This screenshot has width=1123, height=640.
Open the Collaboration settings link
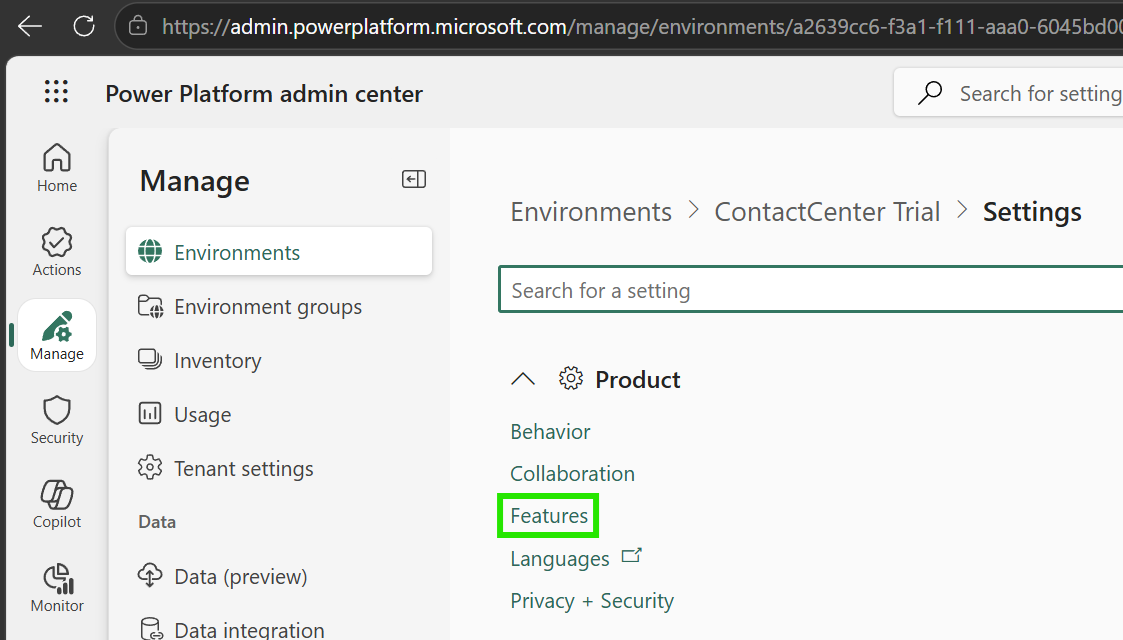click(572, 473)
